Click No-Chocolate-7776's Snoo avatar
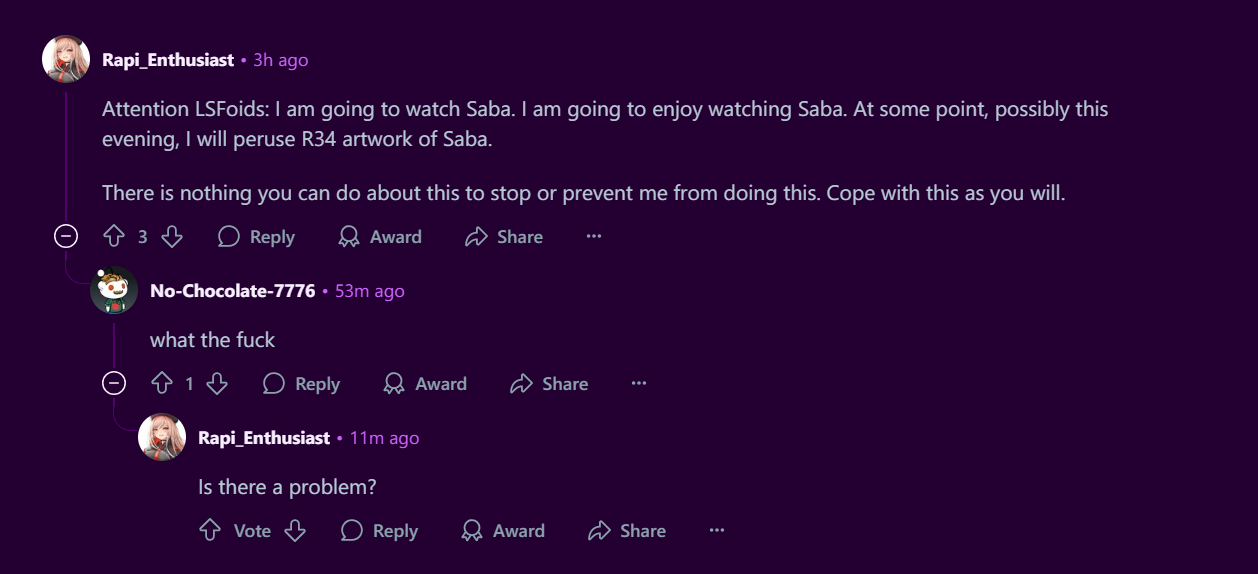1258x574 pixels. [x=114, y=291]
